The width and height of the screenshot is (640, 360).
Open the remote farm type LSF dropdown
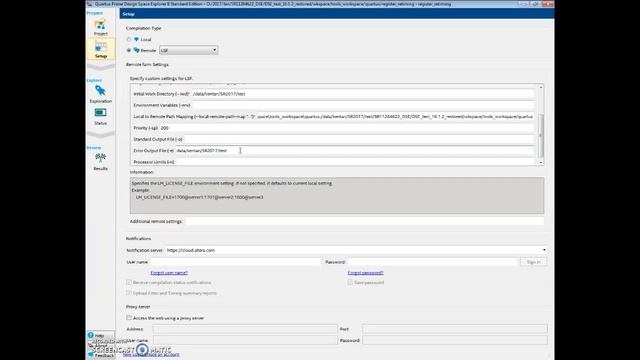pyautogui.click(x=189, y=50)
